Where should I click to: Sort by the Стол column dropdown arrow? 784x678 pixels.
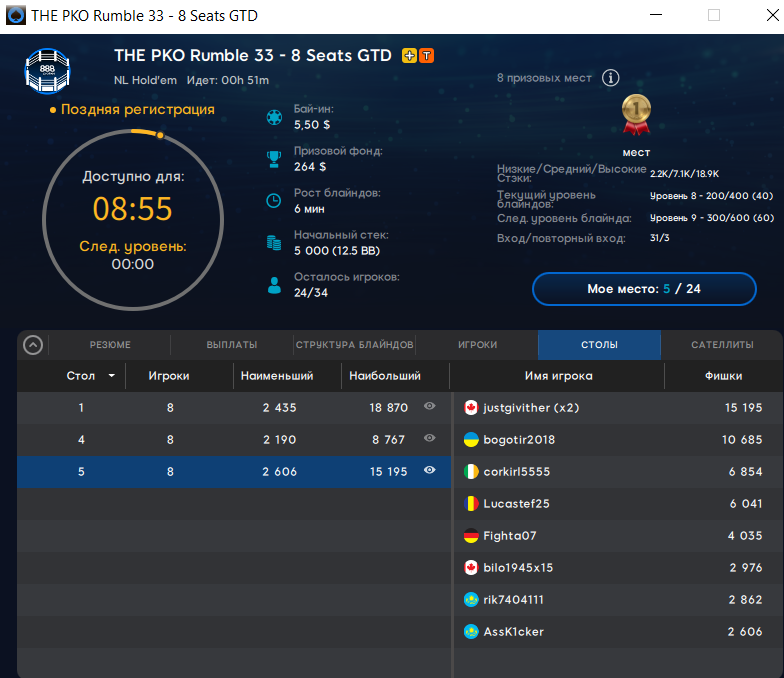112,376
